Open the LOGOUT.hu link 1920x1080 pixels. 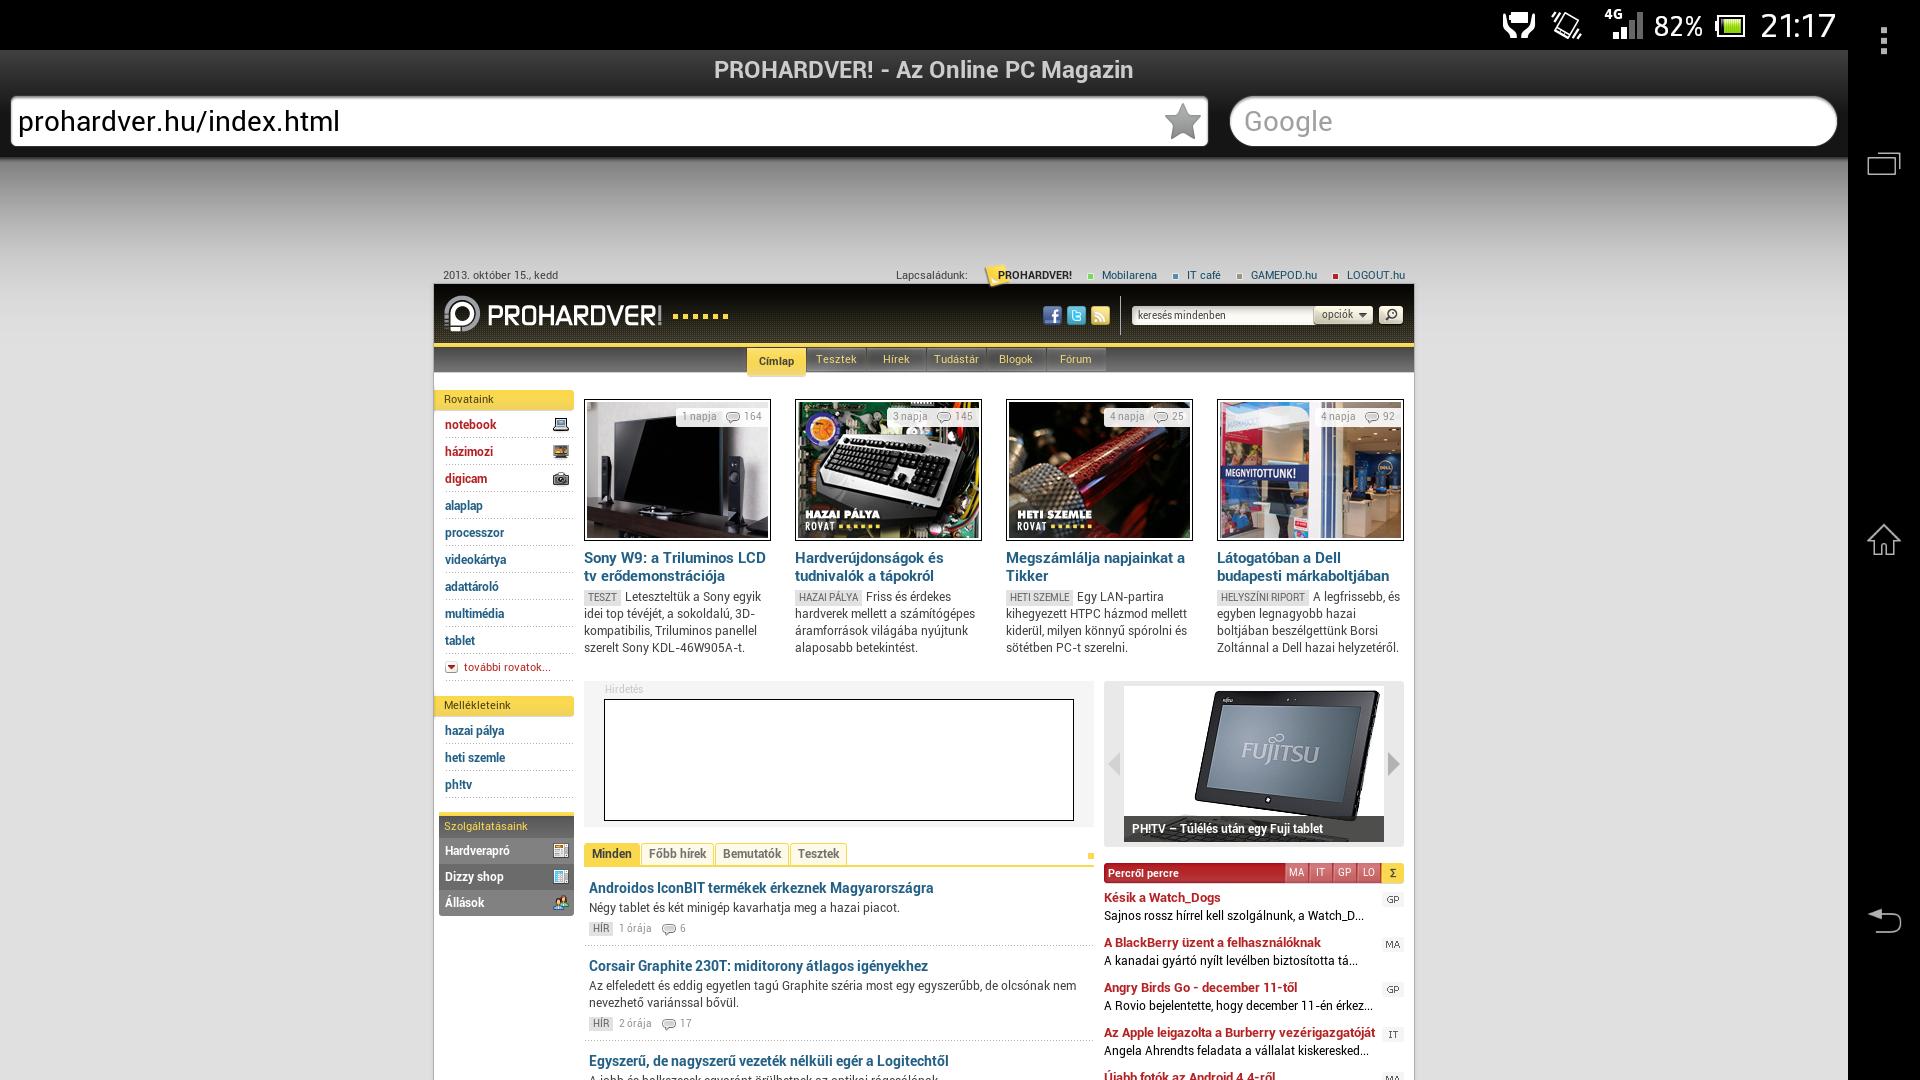pyautogui.click(x=1375, y=275)
